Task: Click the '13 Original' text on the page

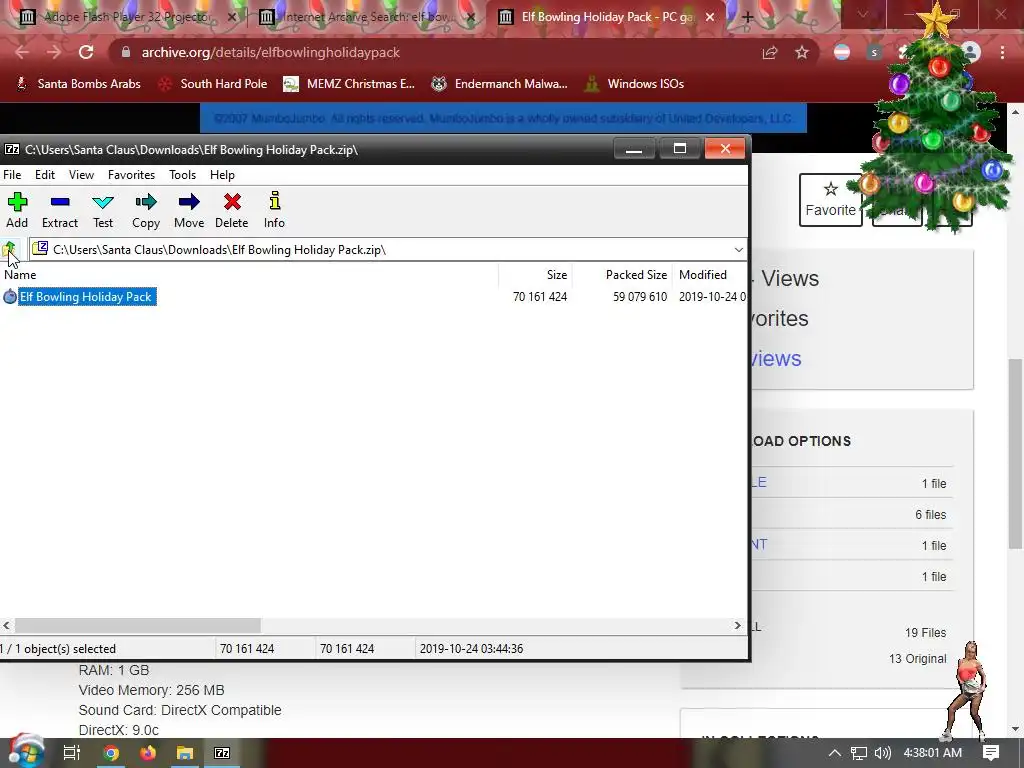Action: click(918, 658)
